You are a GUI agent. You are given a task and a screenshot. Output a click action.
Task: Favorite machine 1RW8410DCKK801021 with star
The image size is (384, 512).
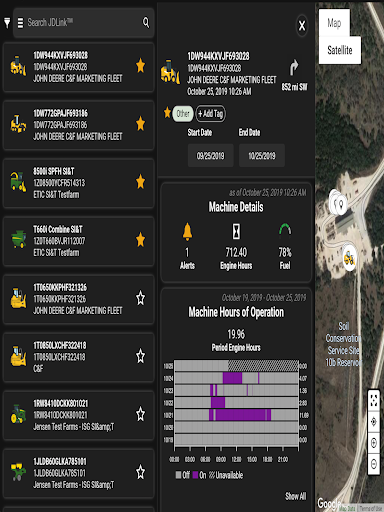(141, 414)
